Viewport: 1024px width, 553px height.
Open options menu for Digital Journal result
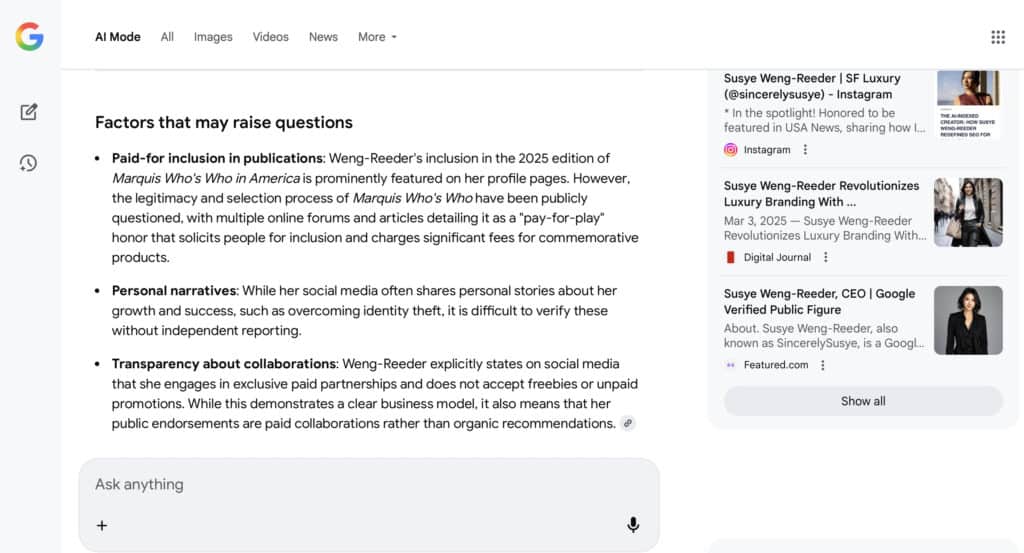click(x=825, y=257)
